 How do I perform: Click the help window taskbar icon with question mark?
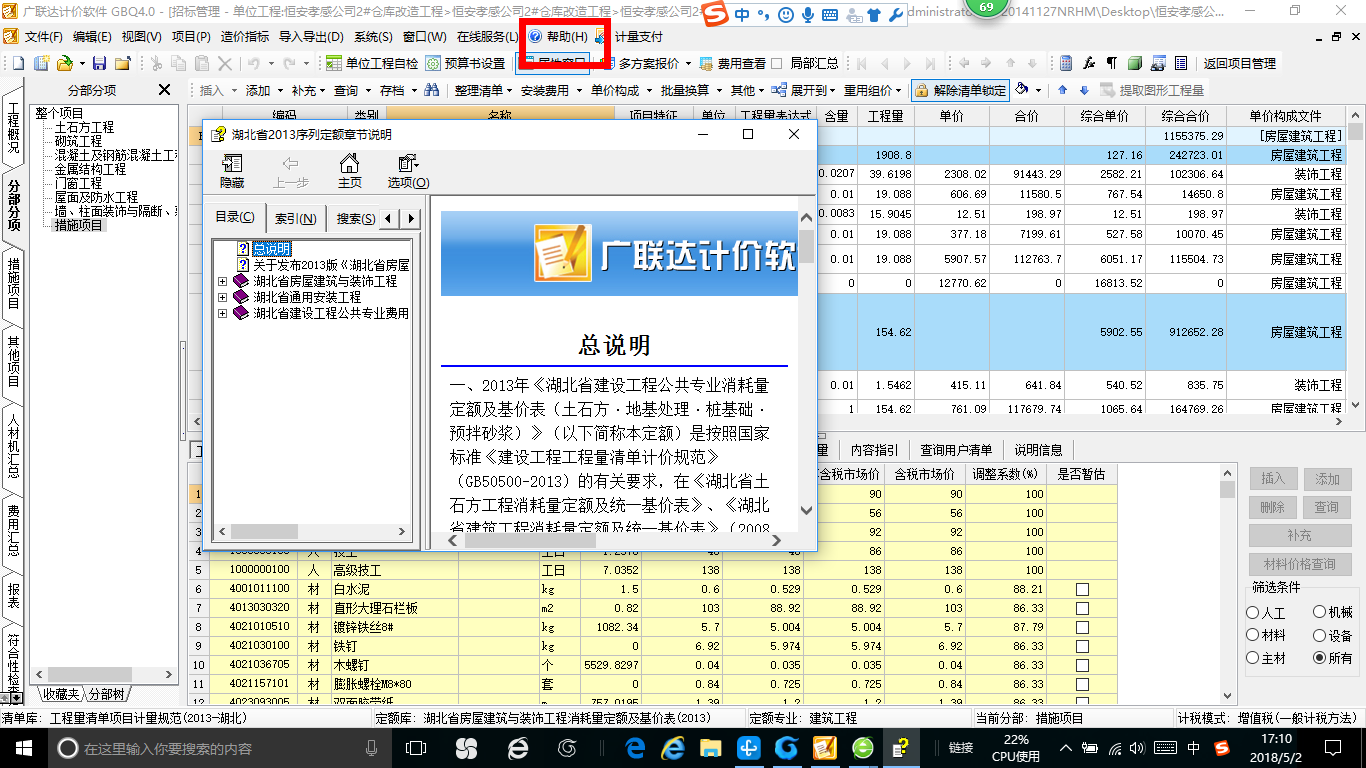point(900,748)
